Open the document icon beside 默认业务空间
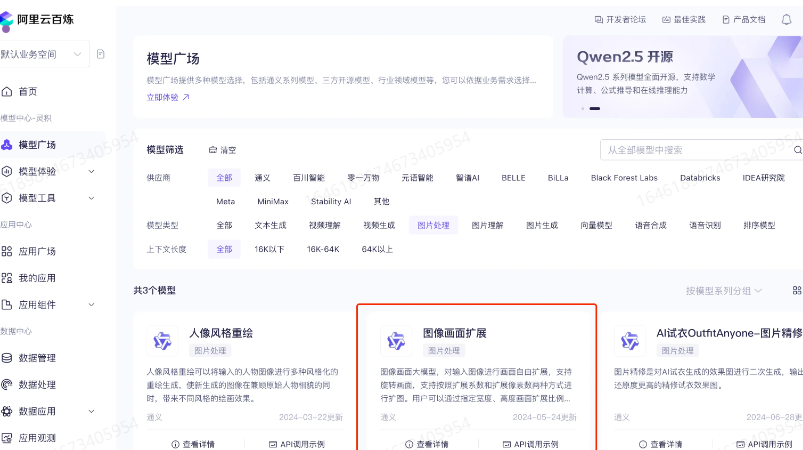Image resolution: width=803 pixels, height=450 pixels. (x=100, y=54)
